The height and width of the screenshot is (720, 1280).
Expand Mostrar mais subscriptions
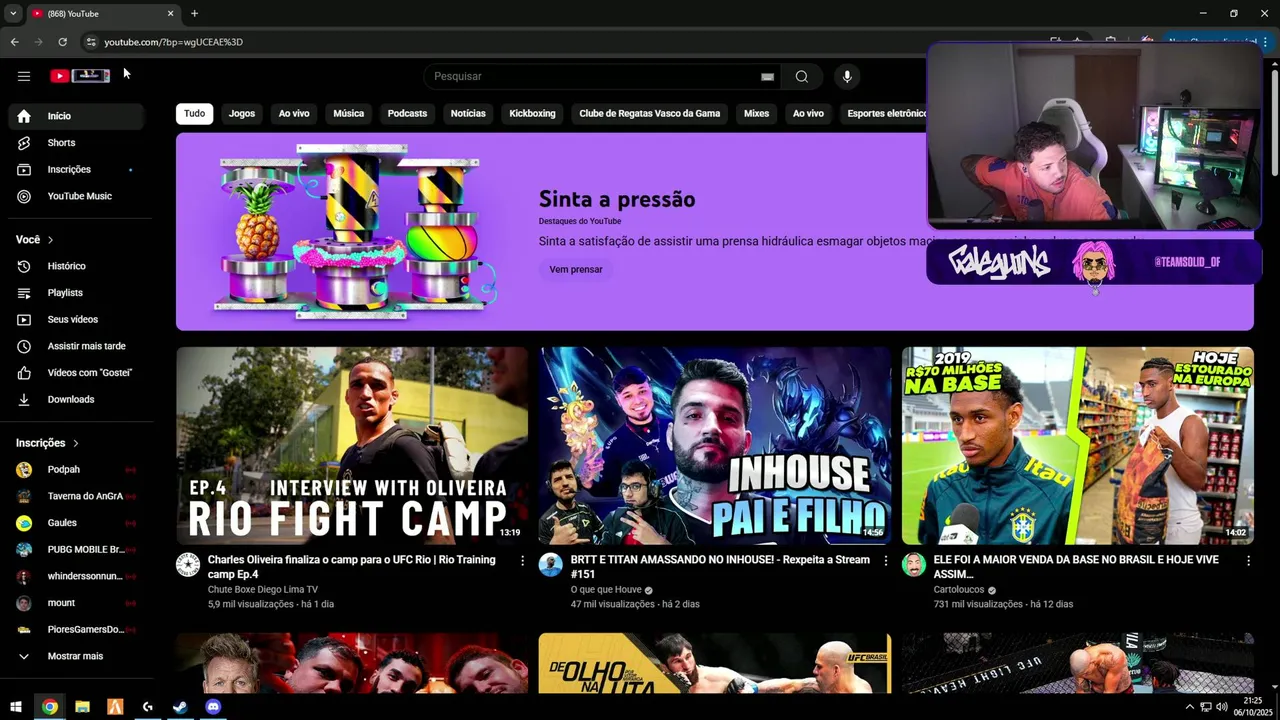pyautogui.click(x=76, y=656)
